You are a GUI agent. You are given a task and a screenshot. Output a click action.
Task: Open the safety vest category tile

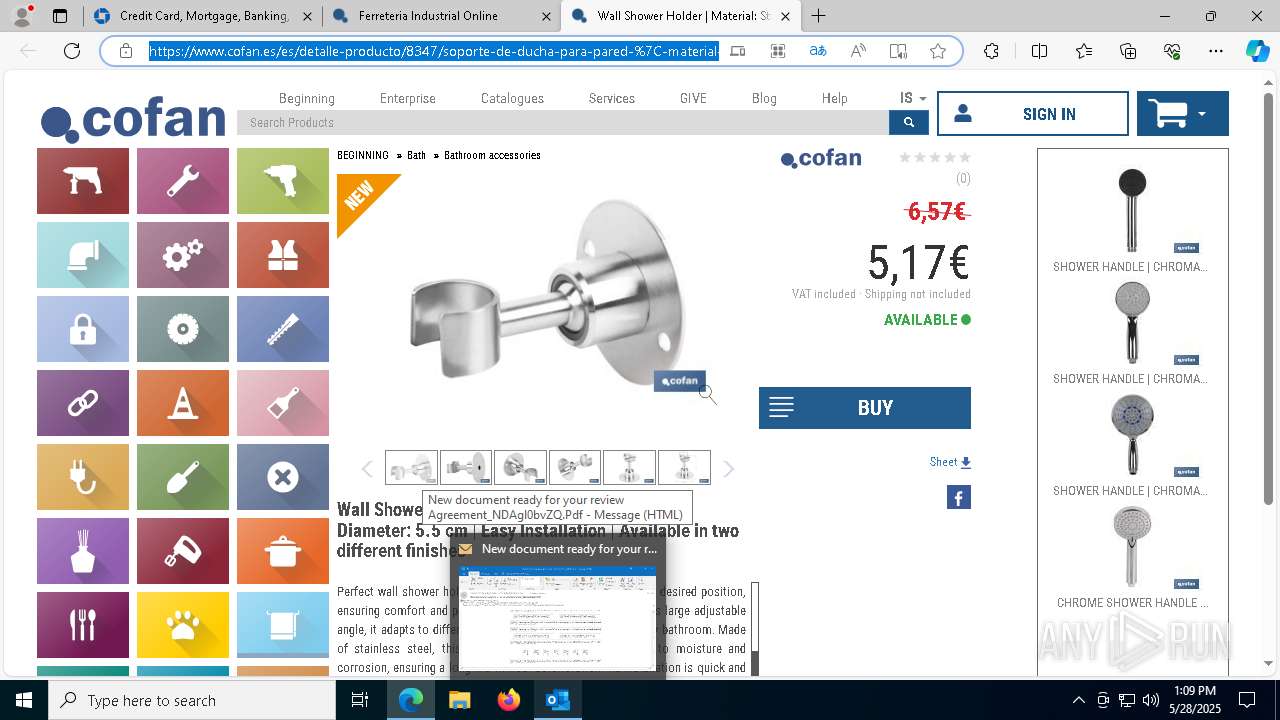[283, 255]
